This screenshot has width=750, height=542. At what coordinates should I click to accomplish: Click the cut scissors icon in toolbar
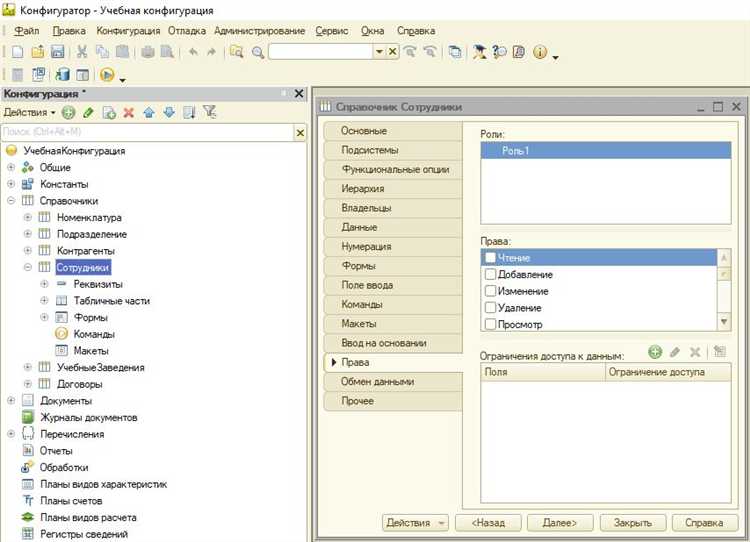tap(82, 51)
